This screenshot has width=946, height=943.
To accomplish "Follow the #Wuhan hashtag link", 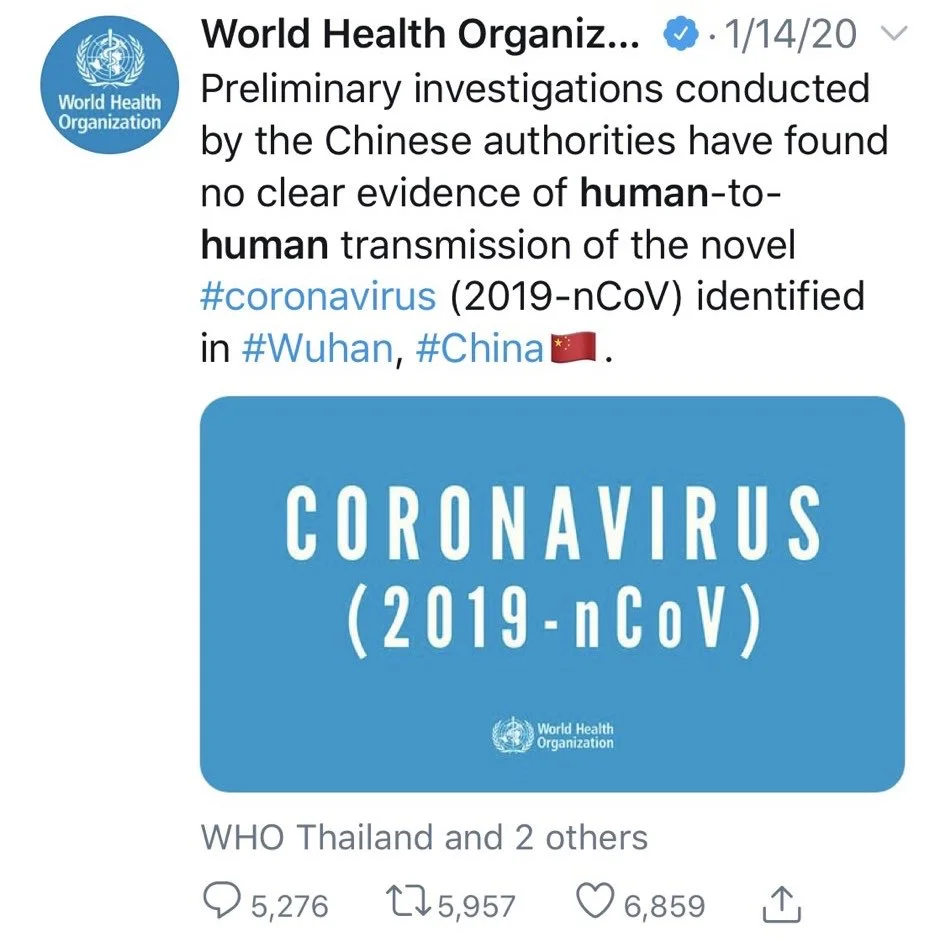I will tap(314, 350).
